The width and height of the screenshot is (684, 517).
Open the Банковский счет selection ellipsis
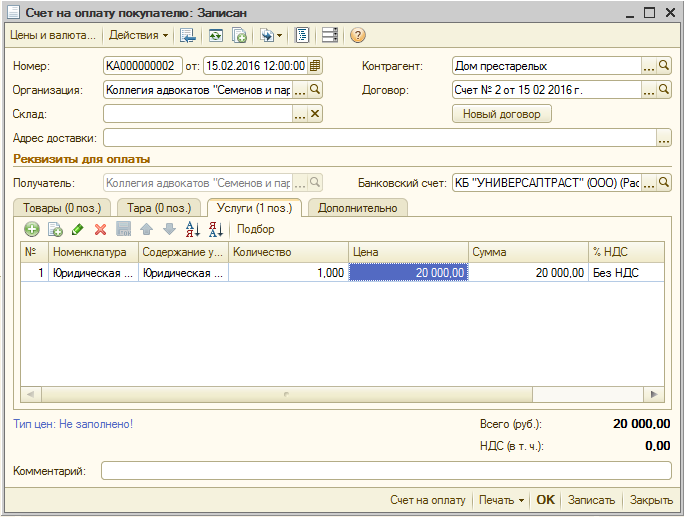(649, 182)
